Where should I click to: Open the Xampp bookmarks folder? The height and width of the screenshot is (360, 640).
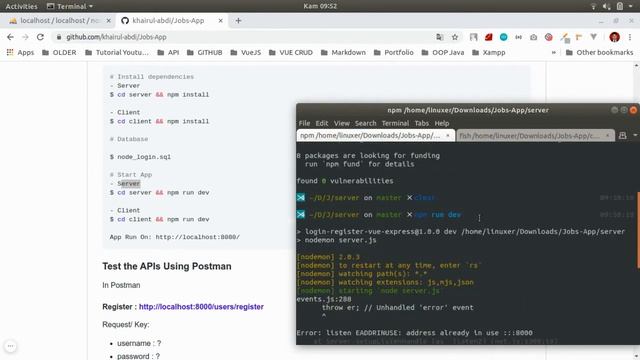point(489,53)
